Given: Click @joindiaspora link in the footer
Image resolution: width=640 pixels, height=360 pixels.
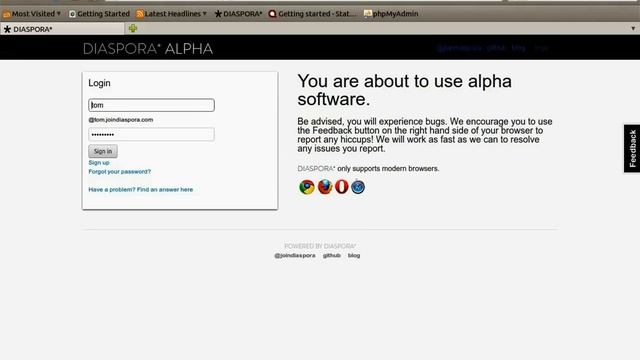Looking at the screenshot, I should (295, 256).
